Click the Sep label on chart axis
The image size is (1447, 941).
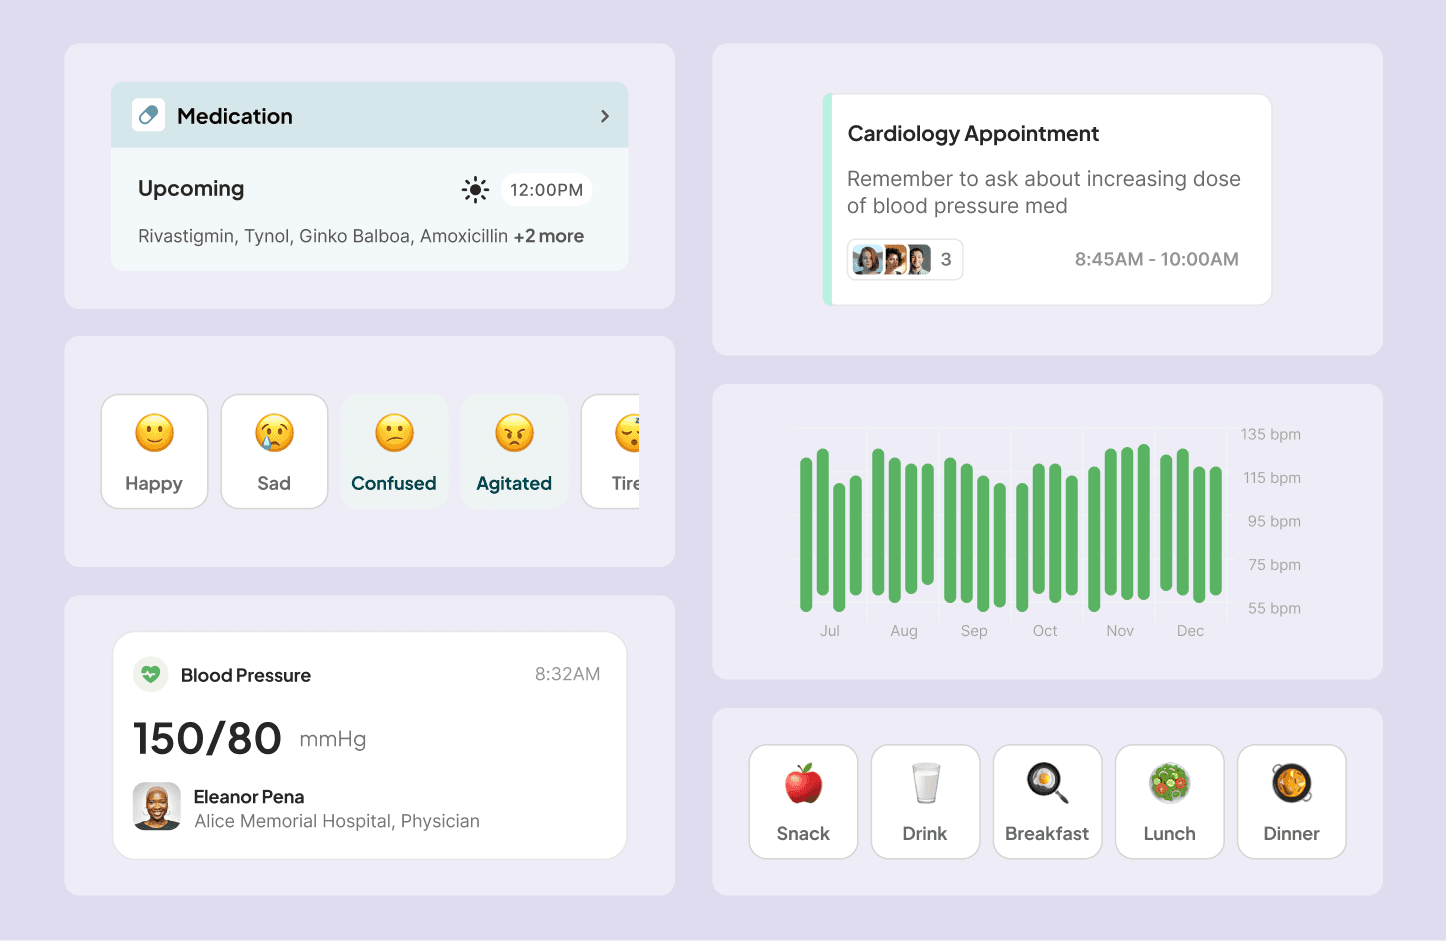pos(974,631)
